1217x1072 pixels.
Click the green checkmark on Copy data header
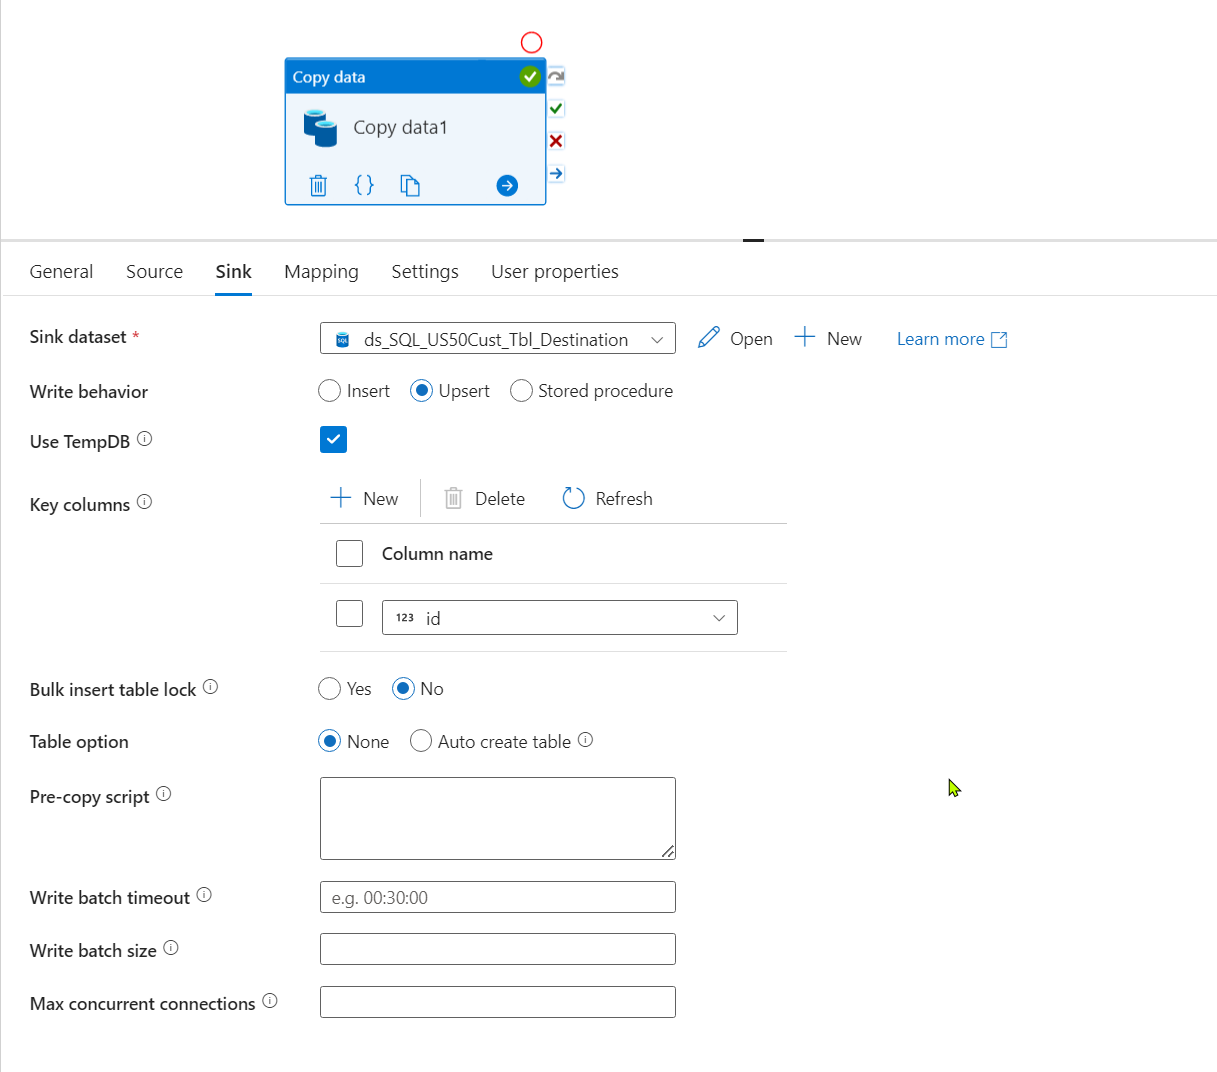tap(530, 76)
